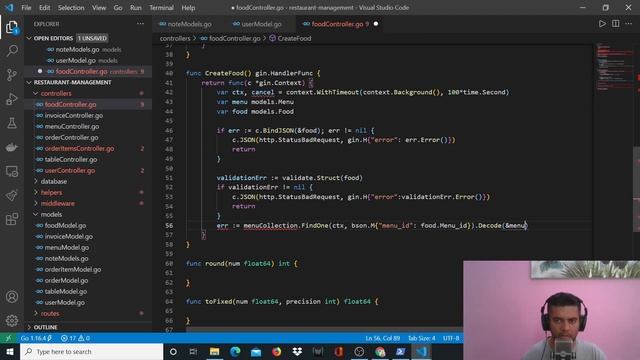This screenshot has height=360, width=640.
Task: Open foodModel.go in models folder
Action: tap(65, 225)
